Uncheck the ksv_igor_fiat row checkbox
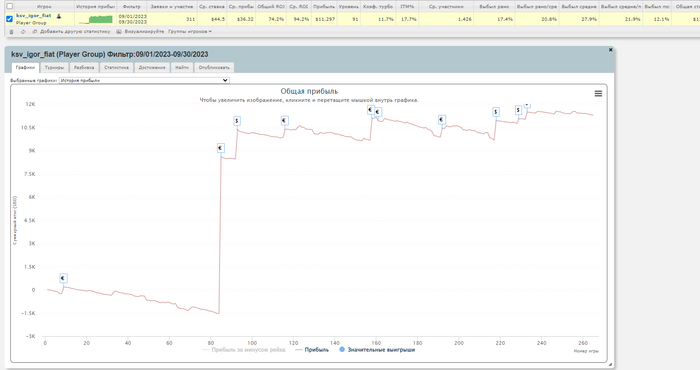 click(x=9, y=19)
